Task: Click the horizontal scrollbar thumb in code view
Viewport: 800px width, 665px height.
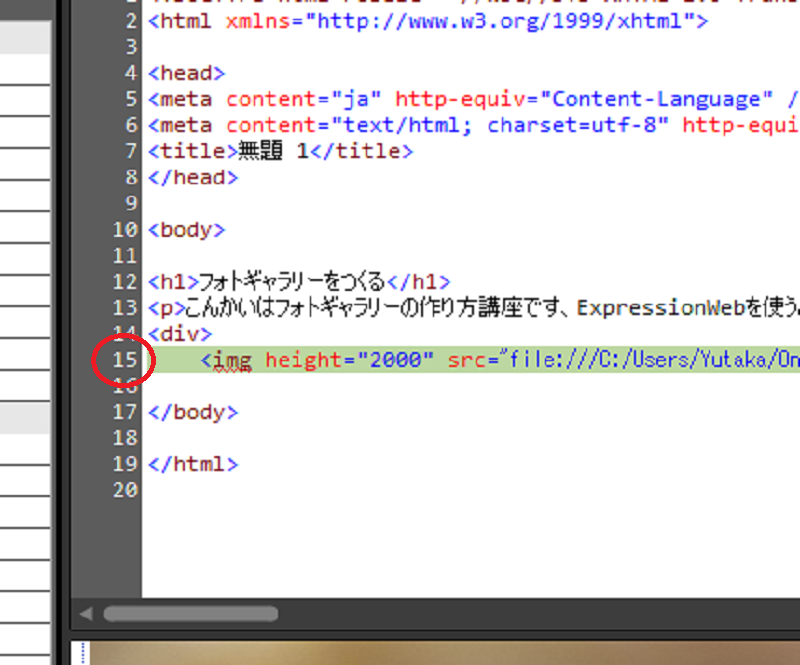Action: 191,613
